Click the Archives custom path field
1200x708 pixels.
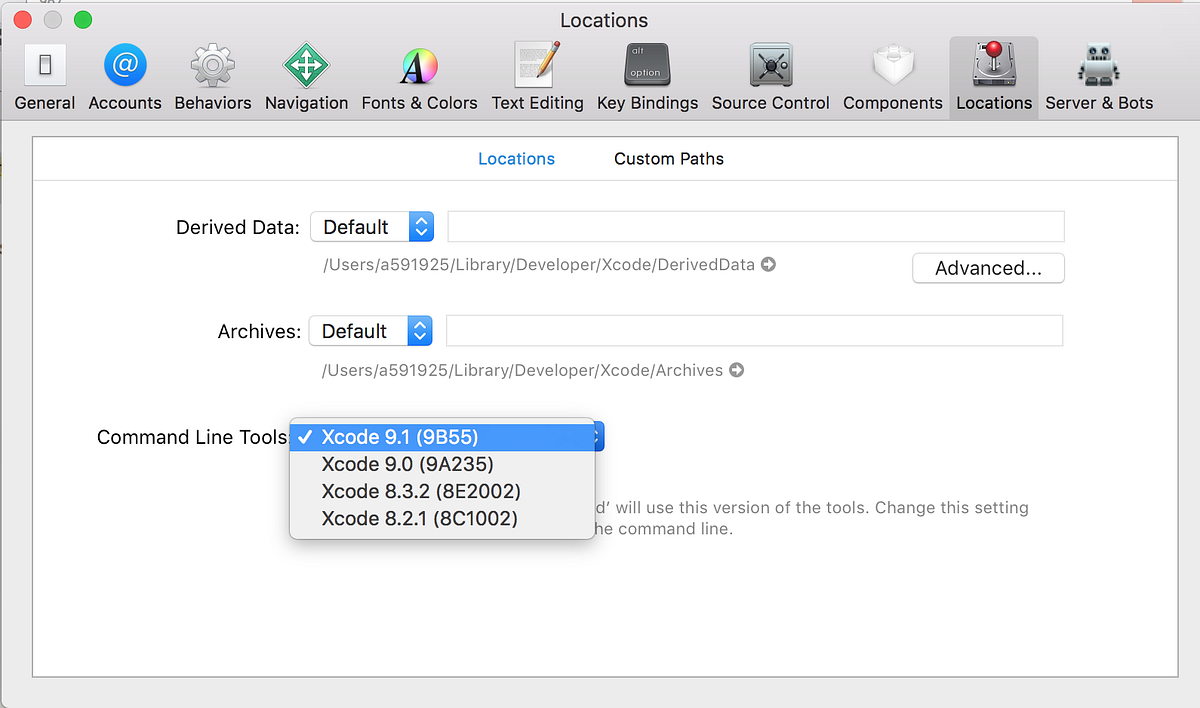pyautogui.click(x=756, y=330)
